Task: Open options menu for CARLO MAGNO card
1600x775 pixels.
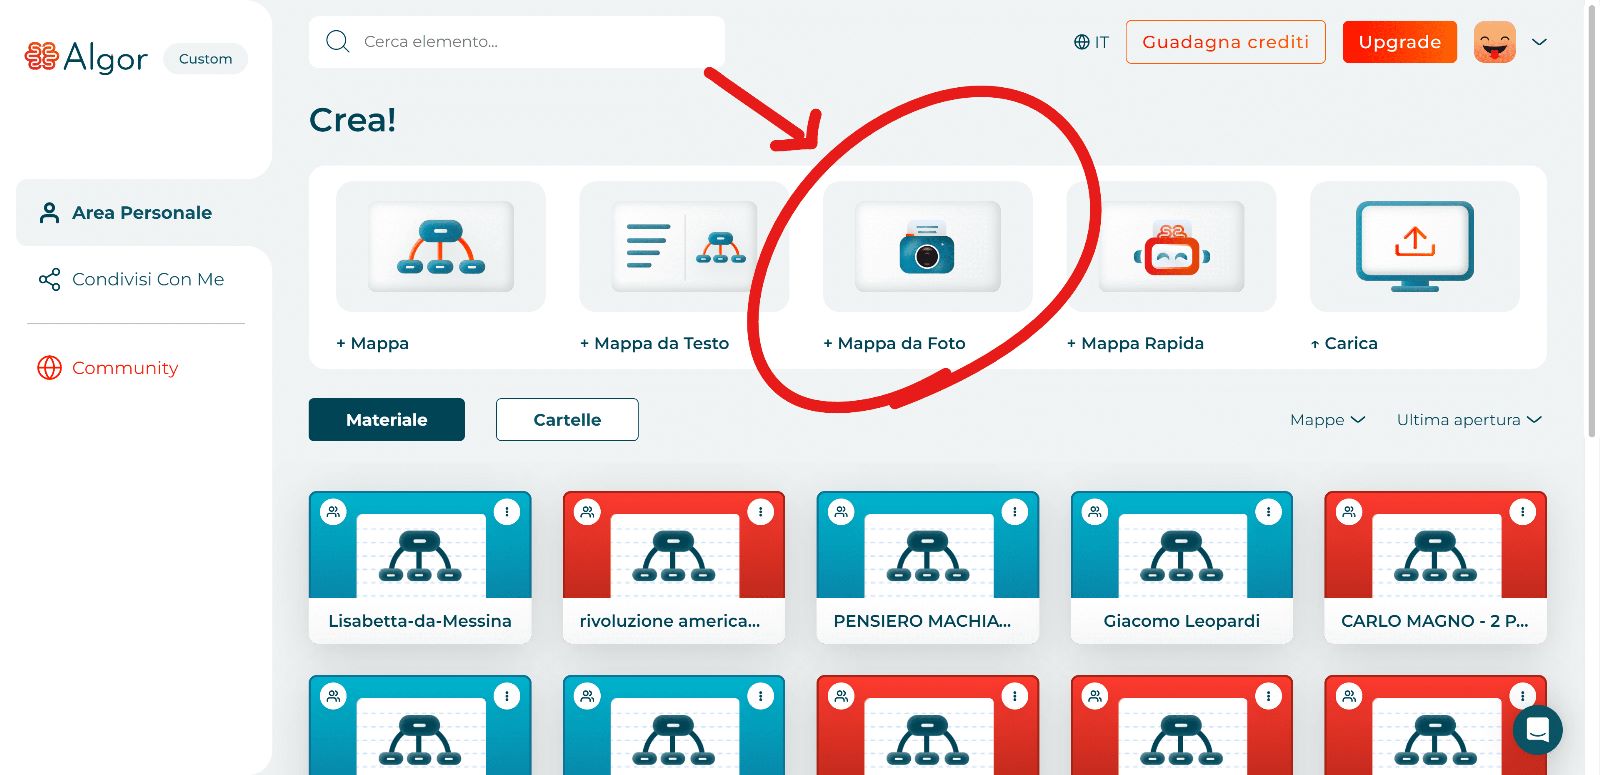Action: click(1523, 512)
